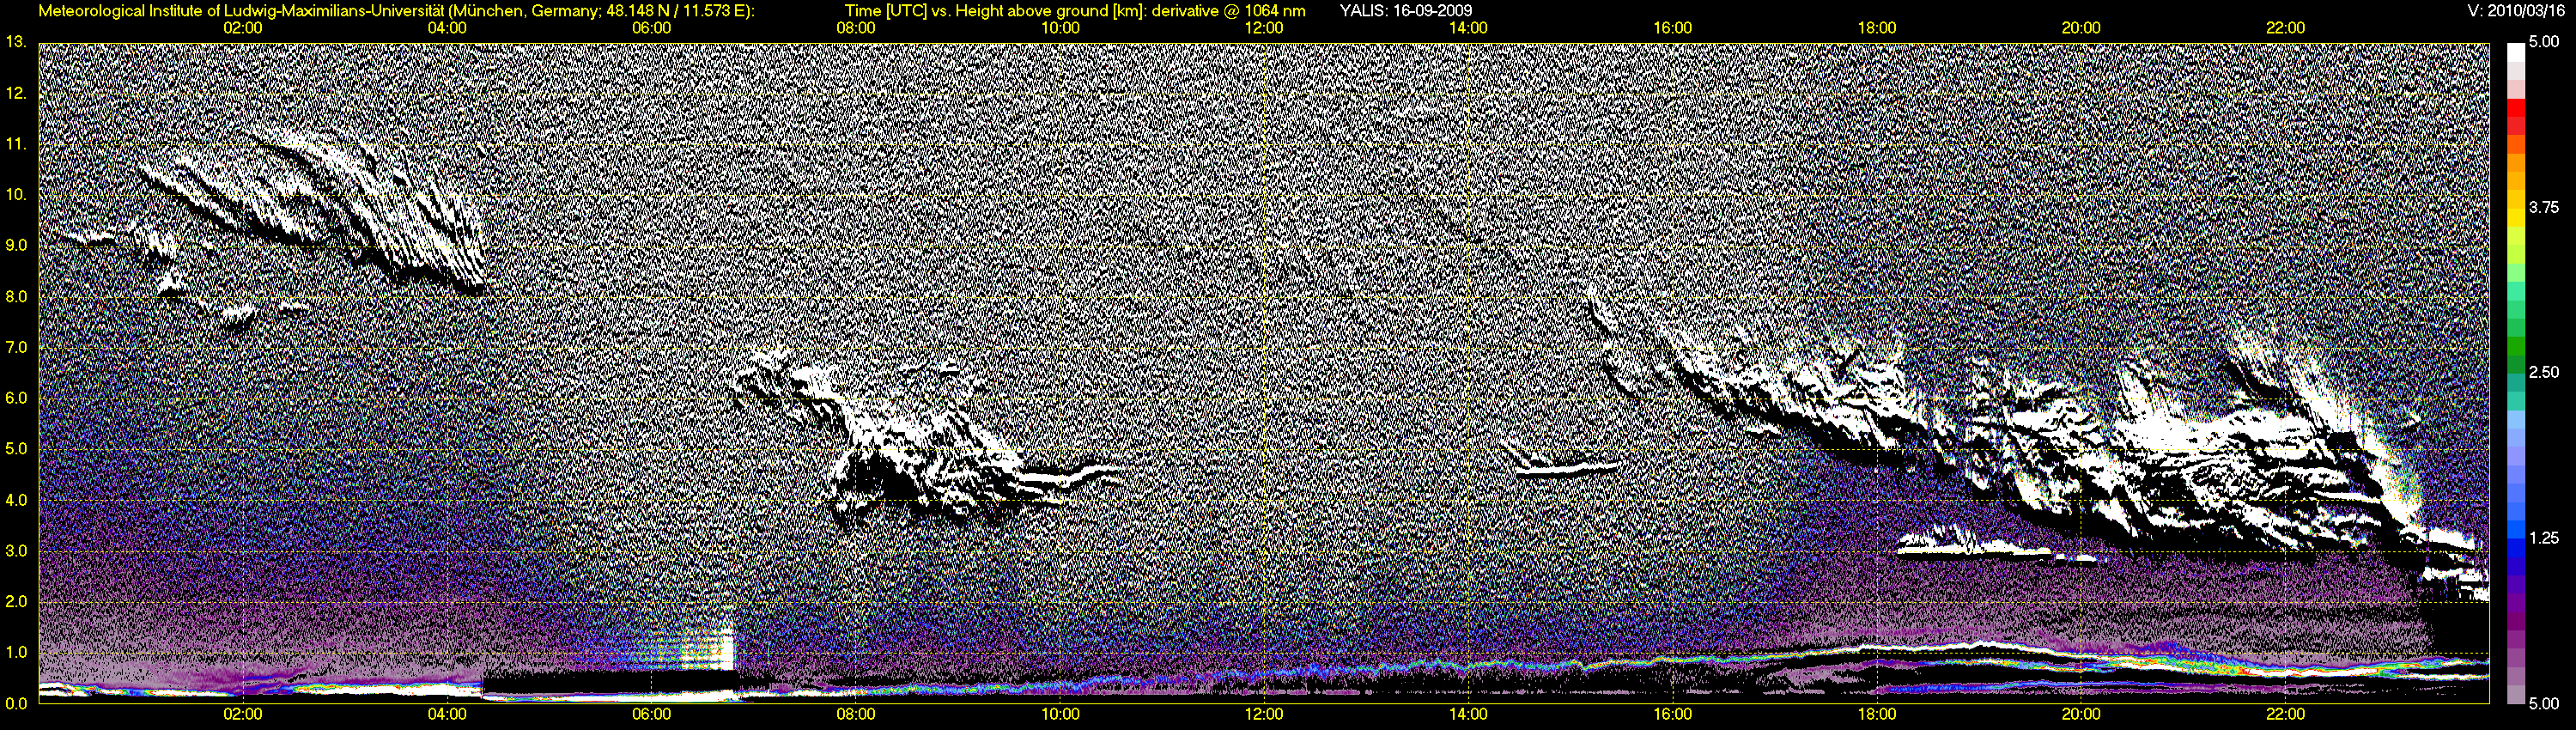
Task: Click the "1.25" color scale value
Action: coord(2544,538)
